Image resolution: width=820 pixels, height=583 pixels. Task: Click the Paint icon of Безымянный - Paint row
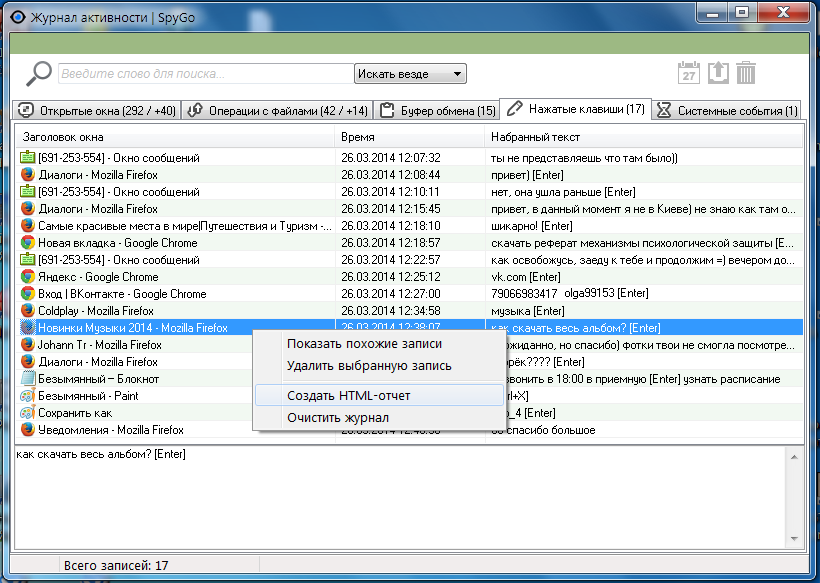point(28,396)
